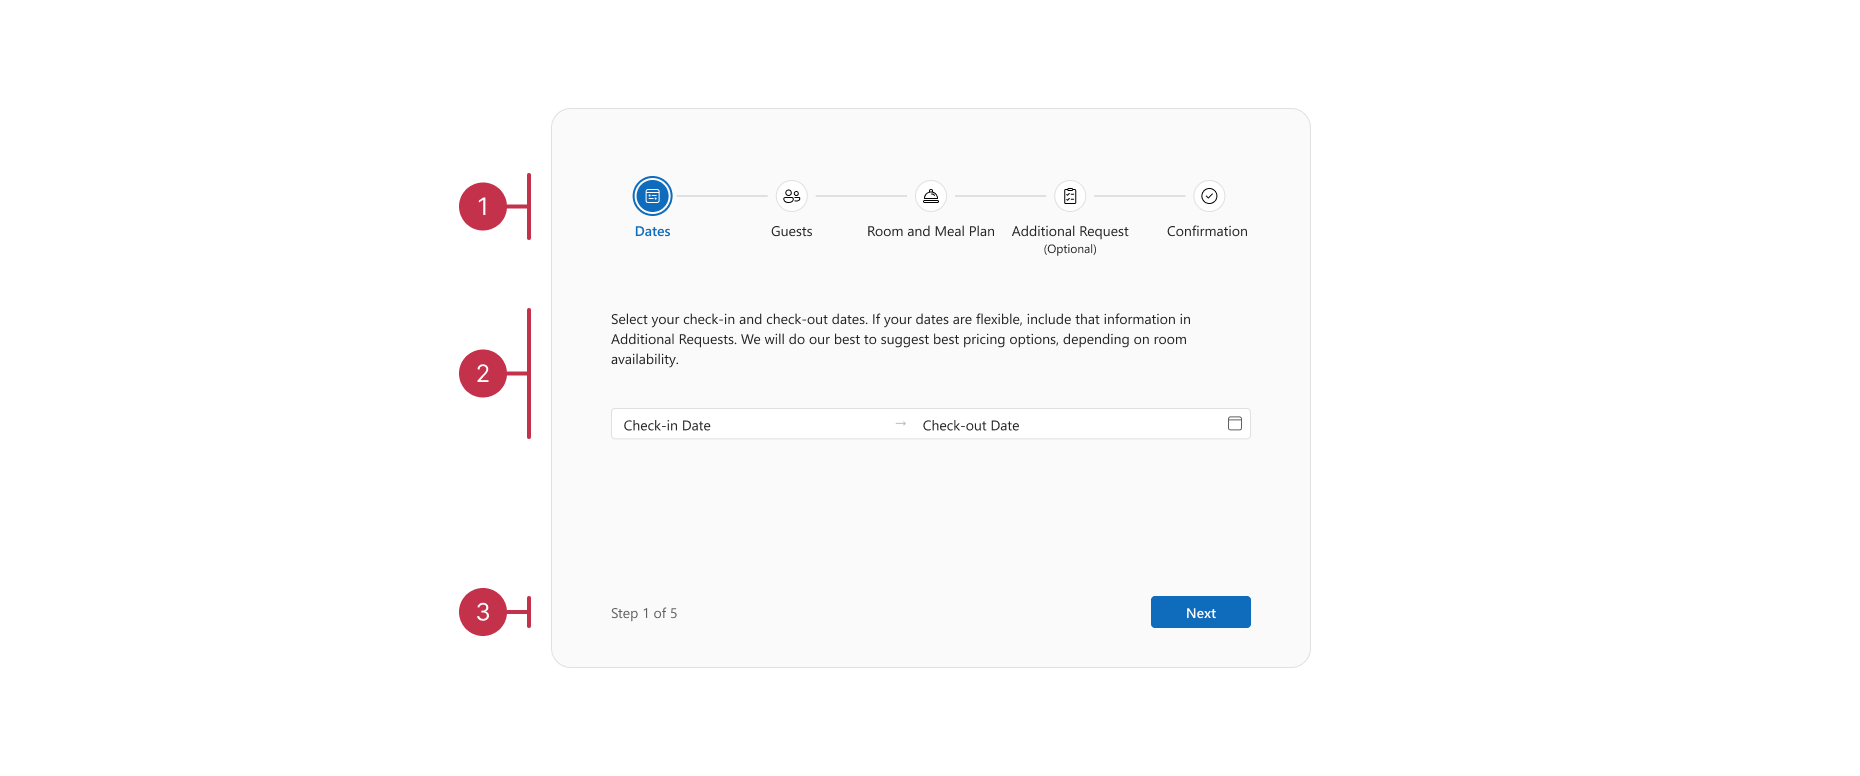This screenshot has height=776, width=1860.
Task: Click the red annotation badge numbered 1
Action: point(483,206)
